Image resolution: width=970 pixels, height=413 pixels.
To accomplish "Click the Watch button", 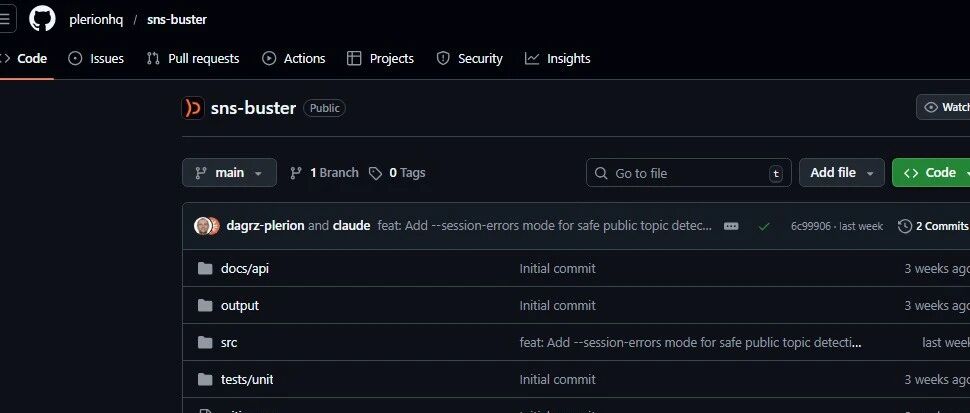I will tap(943, 108).
